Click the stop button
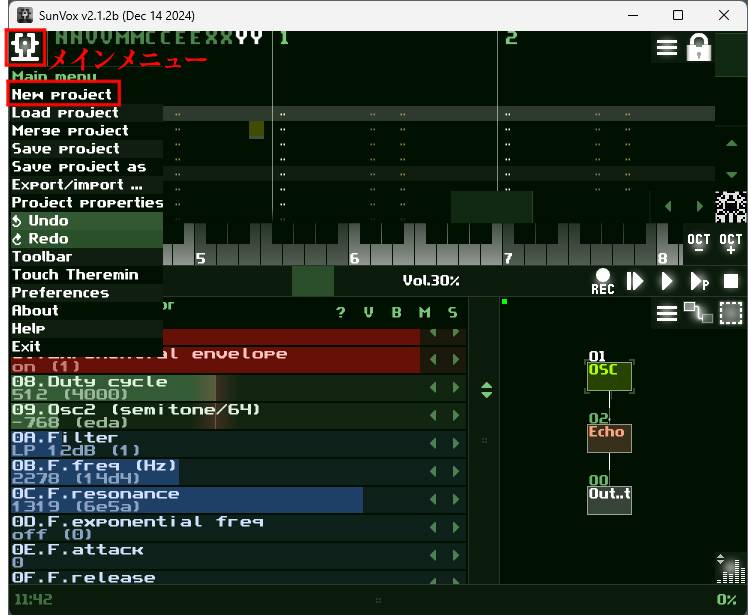This screenshot has width=748, height=615. coord(731,281)
